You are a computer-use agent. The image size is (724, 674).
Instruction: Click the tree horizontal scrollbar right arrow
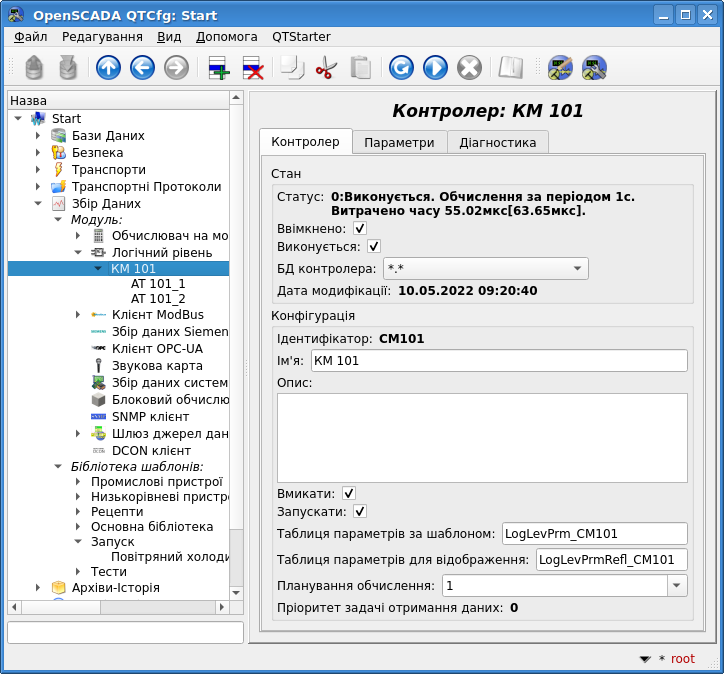click(222, 607)
